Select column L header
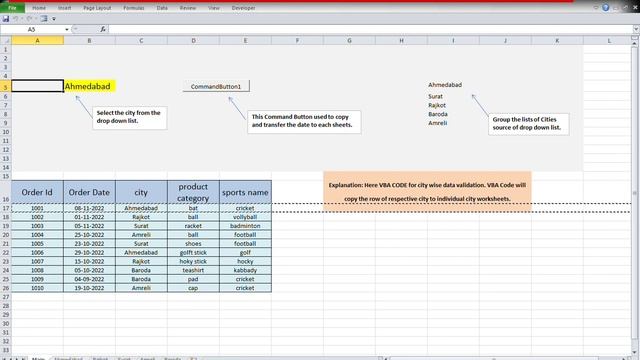 coord(609,40)
